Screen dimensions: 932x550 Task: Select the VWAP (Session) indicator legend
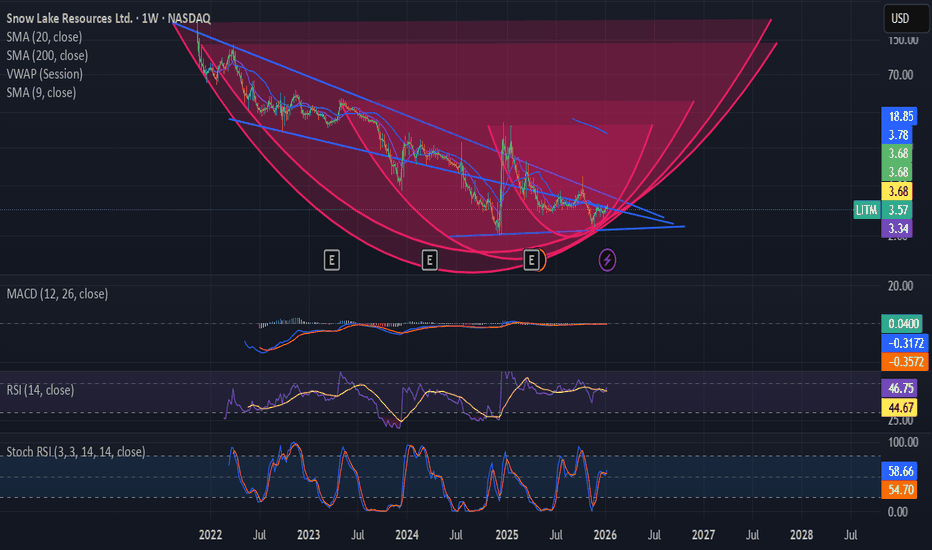click(45, 74)
